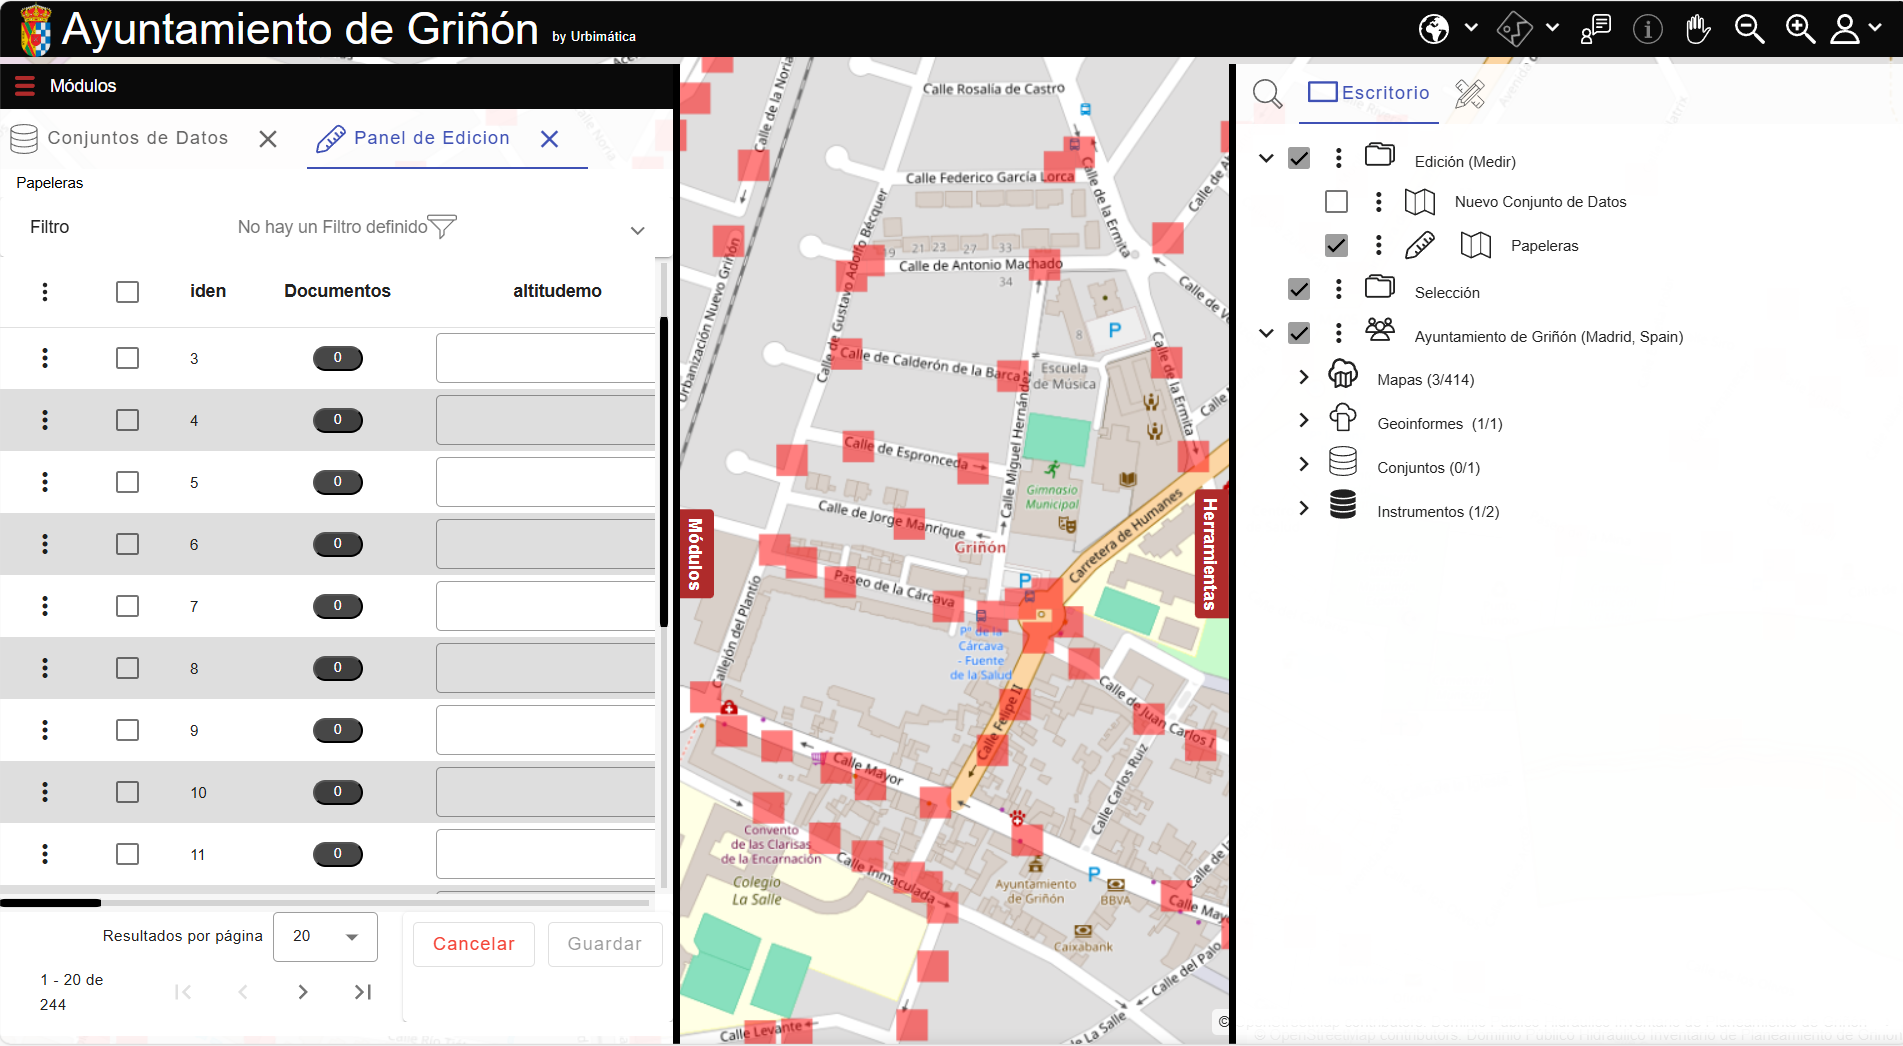The width and height of the screenshot is (1903, 1046).
Task: Expand the Instrumentos (1/2) tree node
Action: (1304, 510)
